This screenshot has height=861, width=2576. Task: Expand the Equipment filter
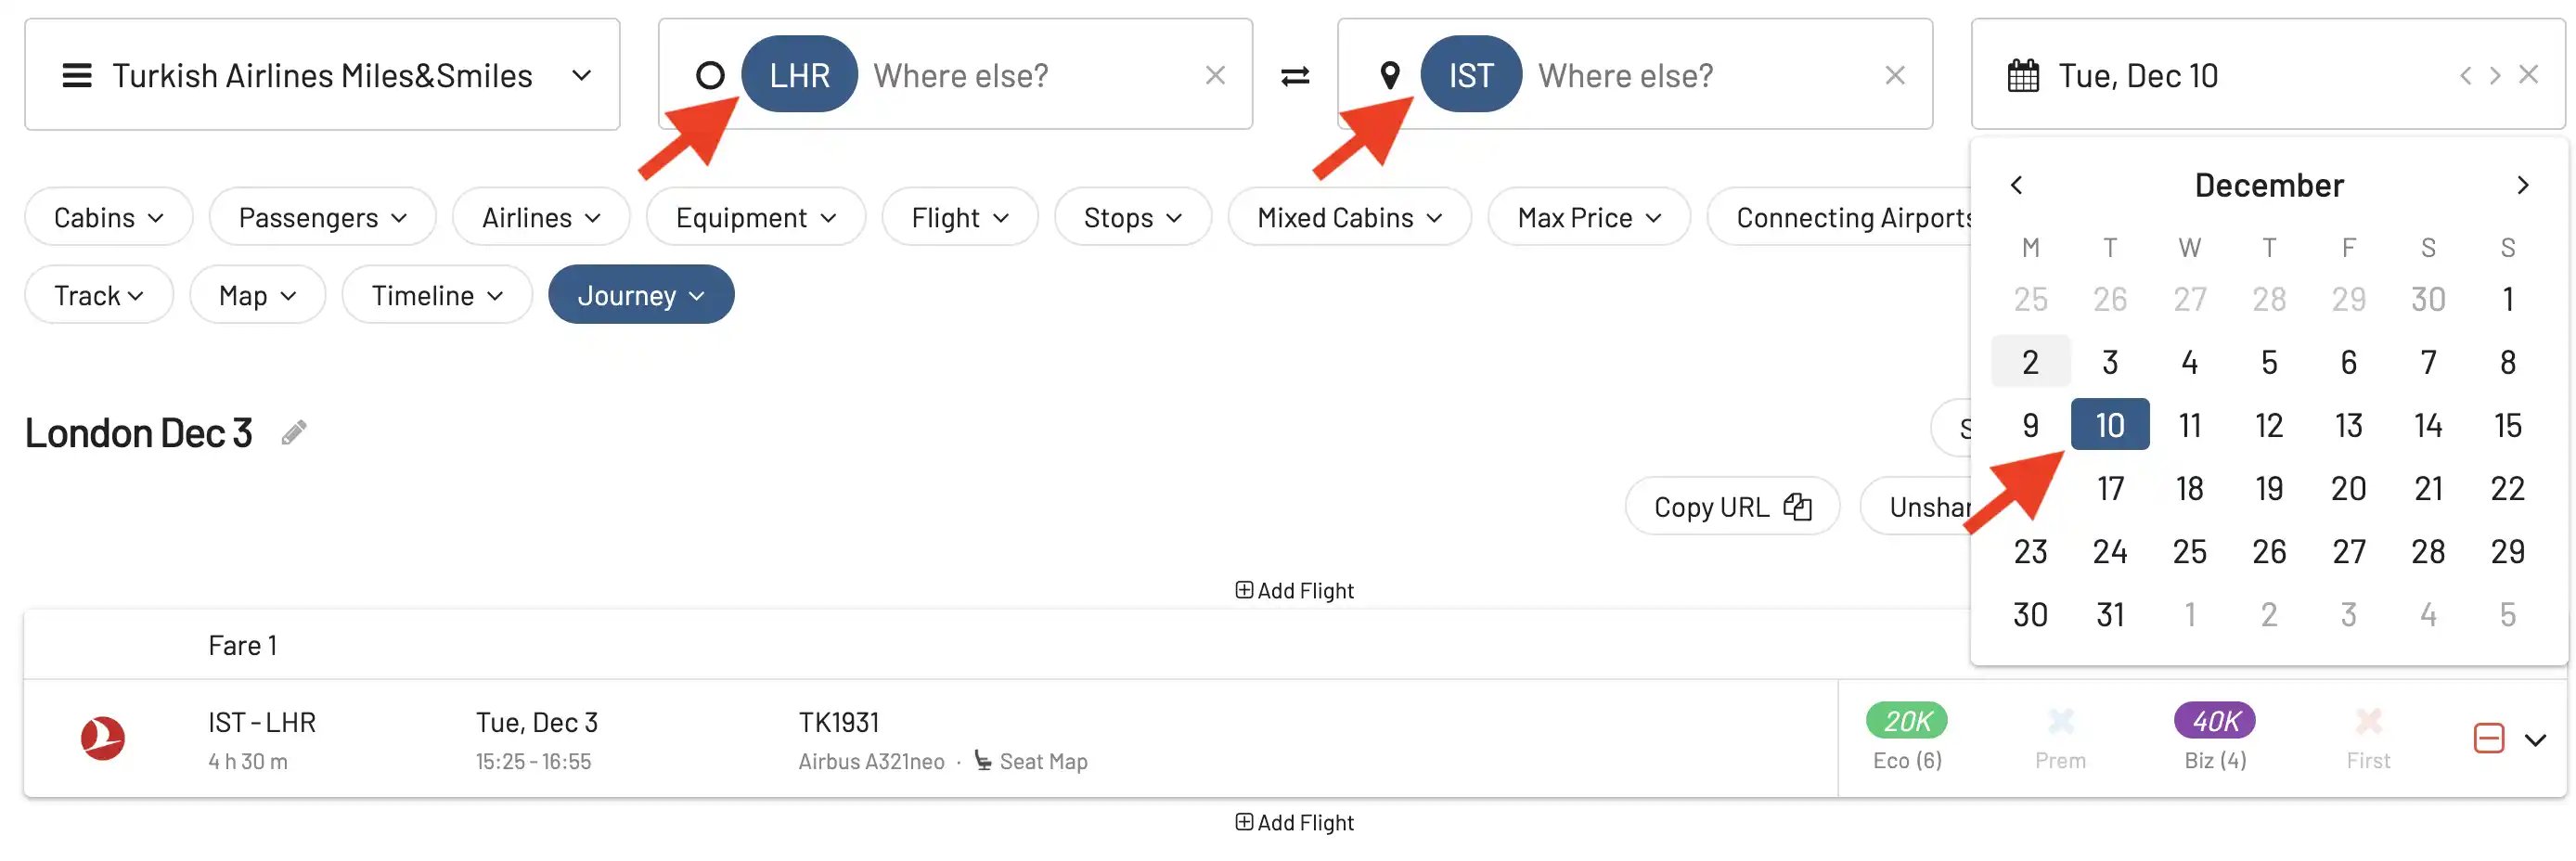tap(756, 217)
